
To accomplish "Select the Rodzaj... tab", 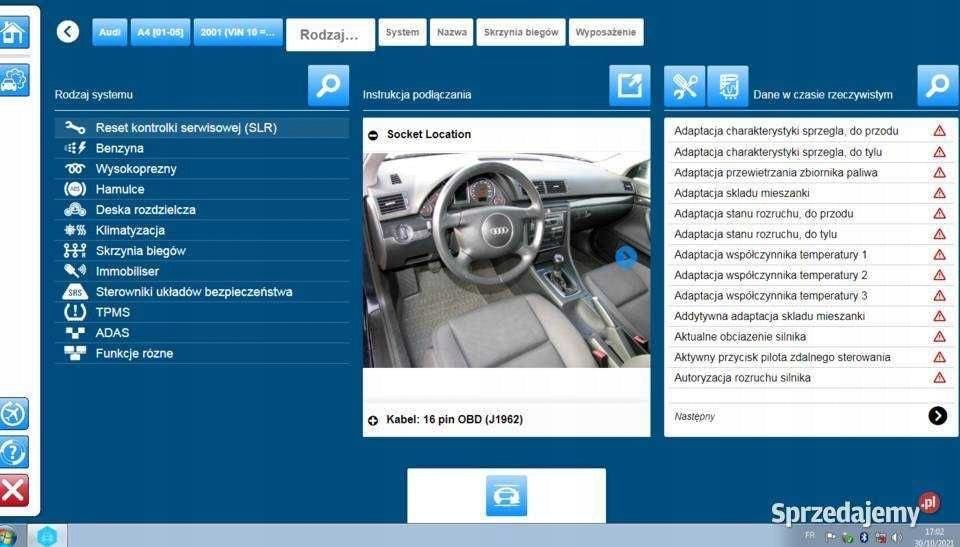I will click(x=330, y=34).
